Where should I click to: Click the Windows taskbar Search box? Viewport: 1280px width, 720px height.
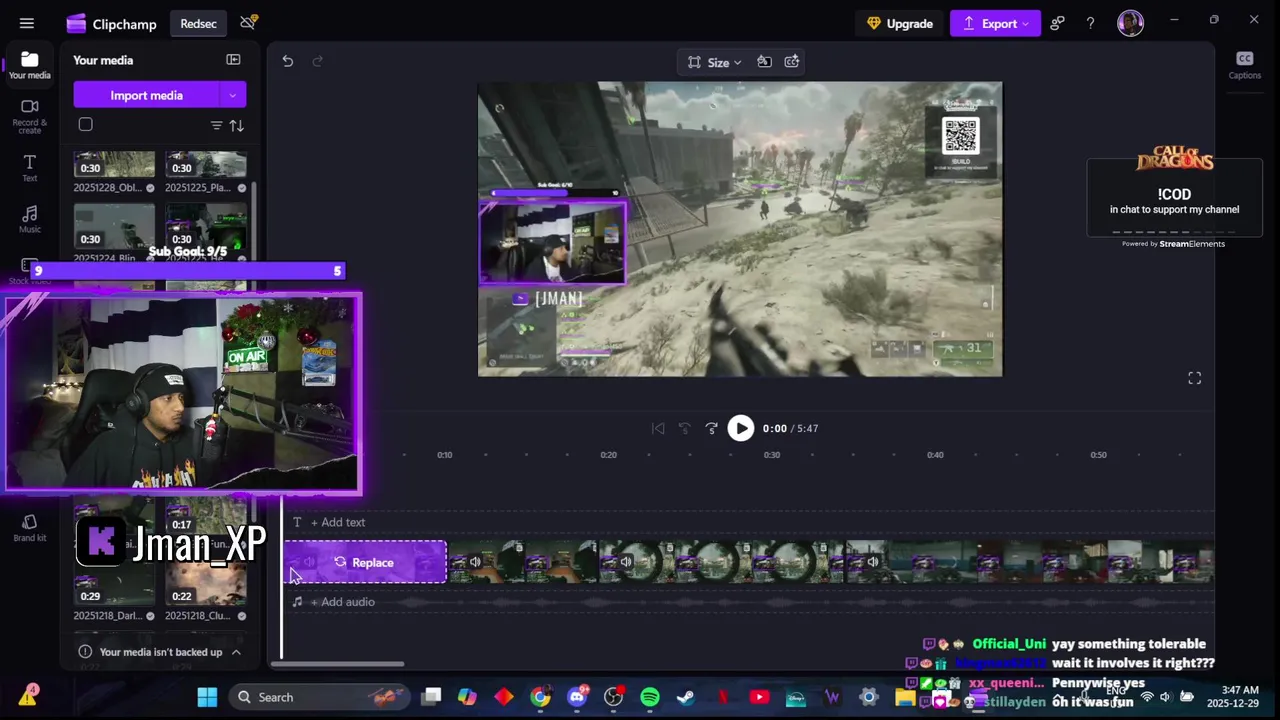pos(319,697)
